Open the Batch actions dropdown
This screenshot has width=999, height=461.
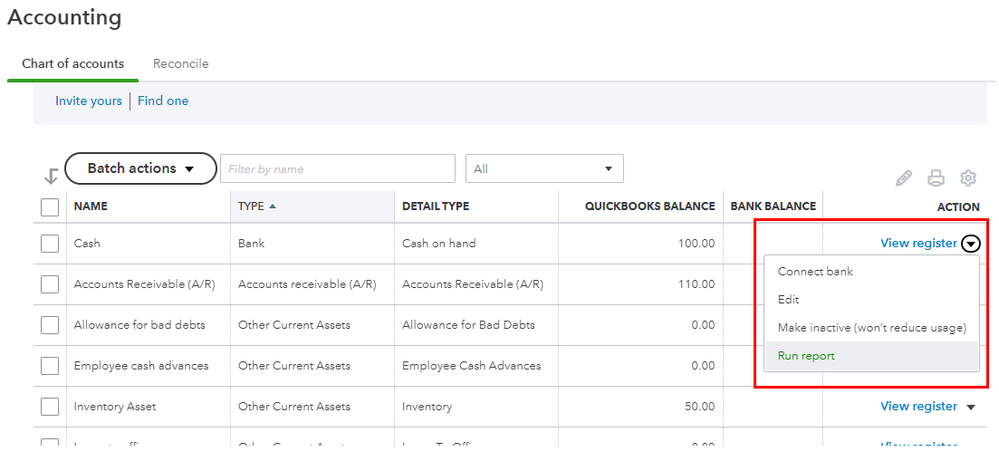140,169
